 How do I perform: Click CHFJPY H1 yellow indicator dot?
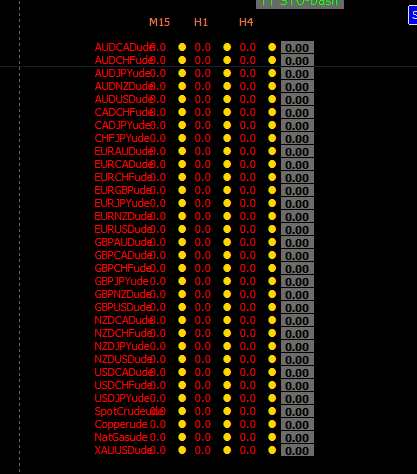tap(227, 138)
